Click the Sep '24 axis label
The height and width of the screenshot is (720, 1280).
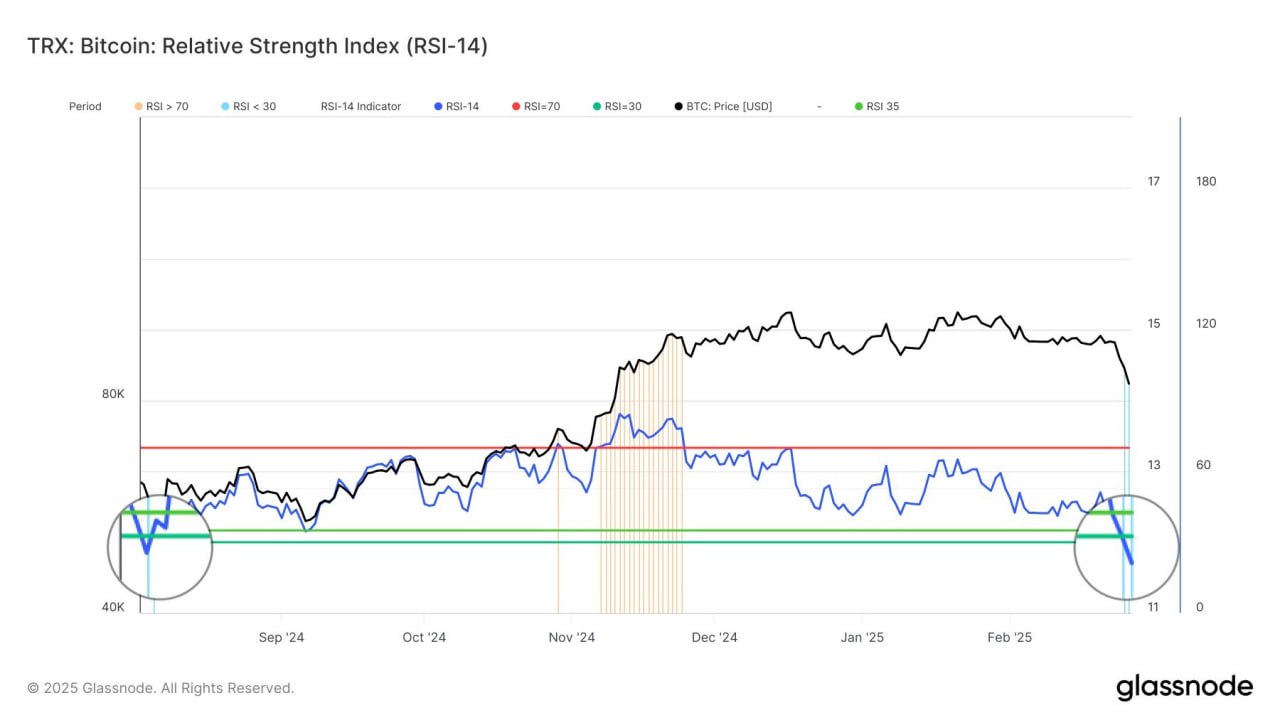click(x=281, y=637)
